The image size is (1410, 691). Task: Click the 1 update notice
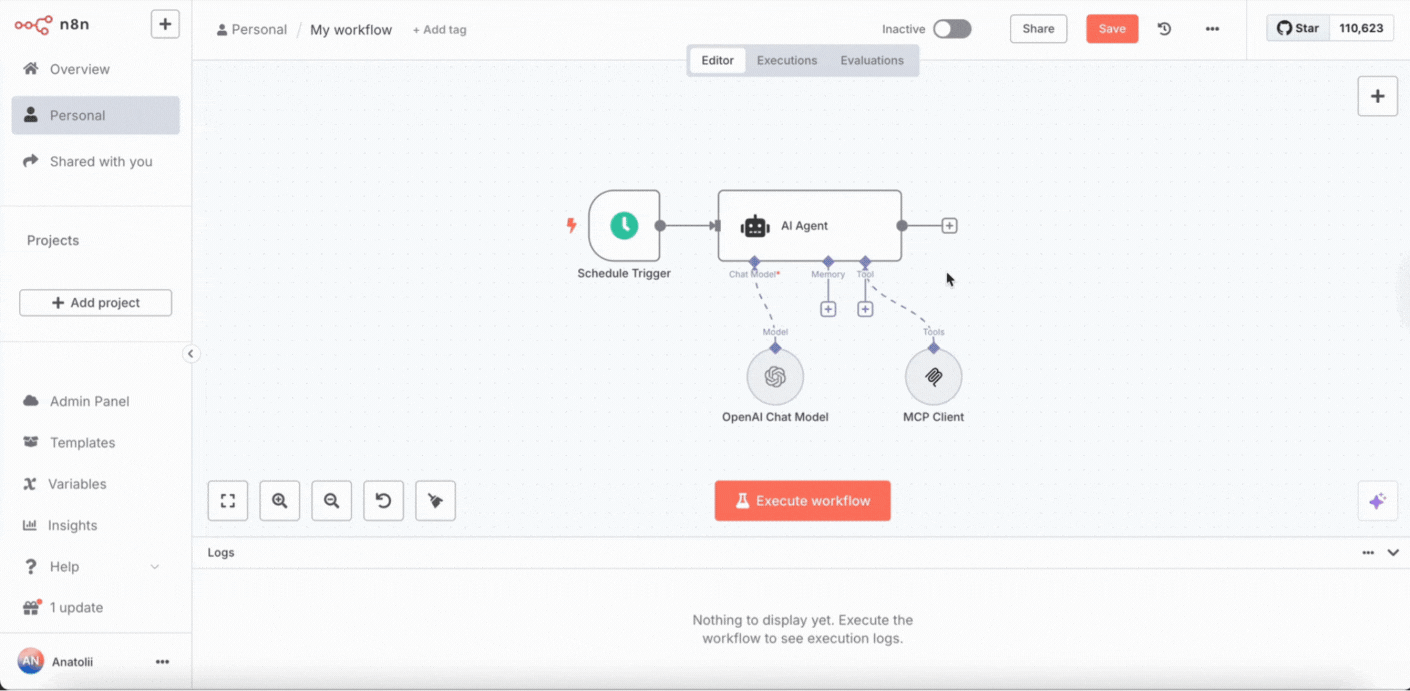95,607
